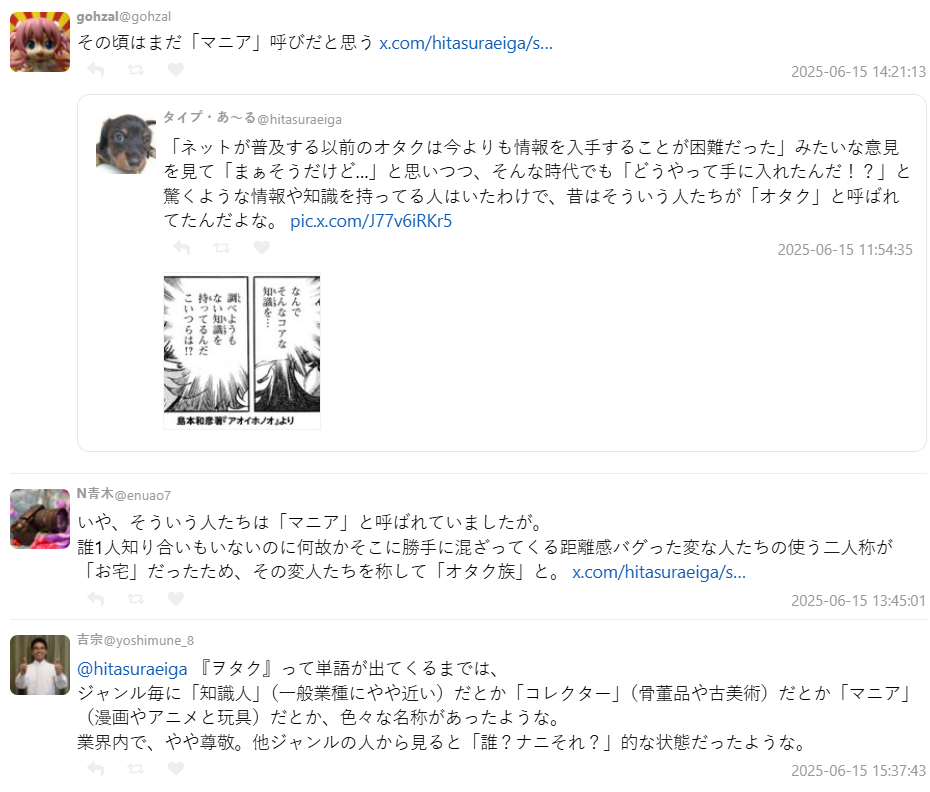930x792 pixels.
Task: Open the puppy avatar of タイプ・あ〜る
Action: (126, 144)
